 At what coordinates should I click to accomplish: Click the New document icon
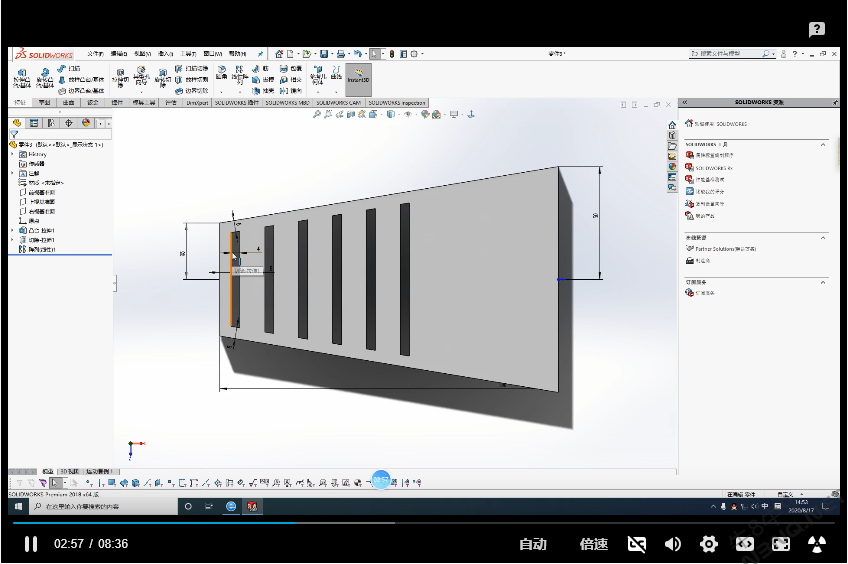[x=290, y=54]
